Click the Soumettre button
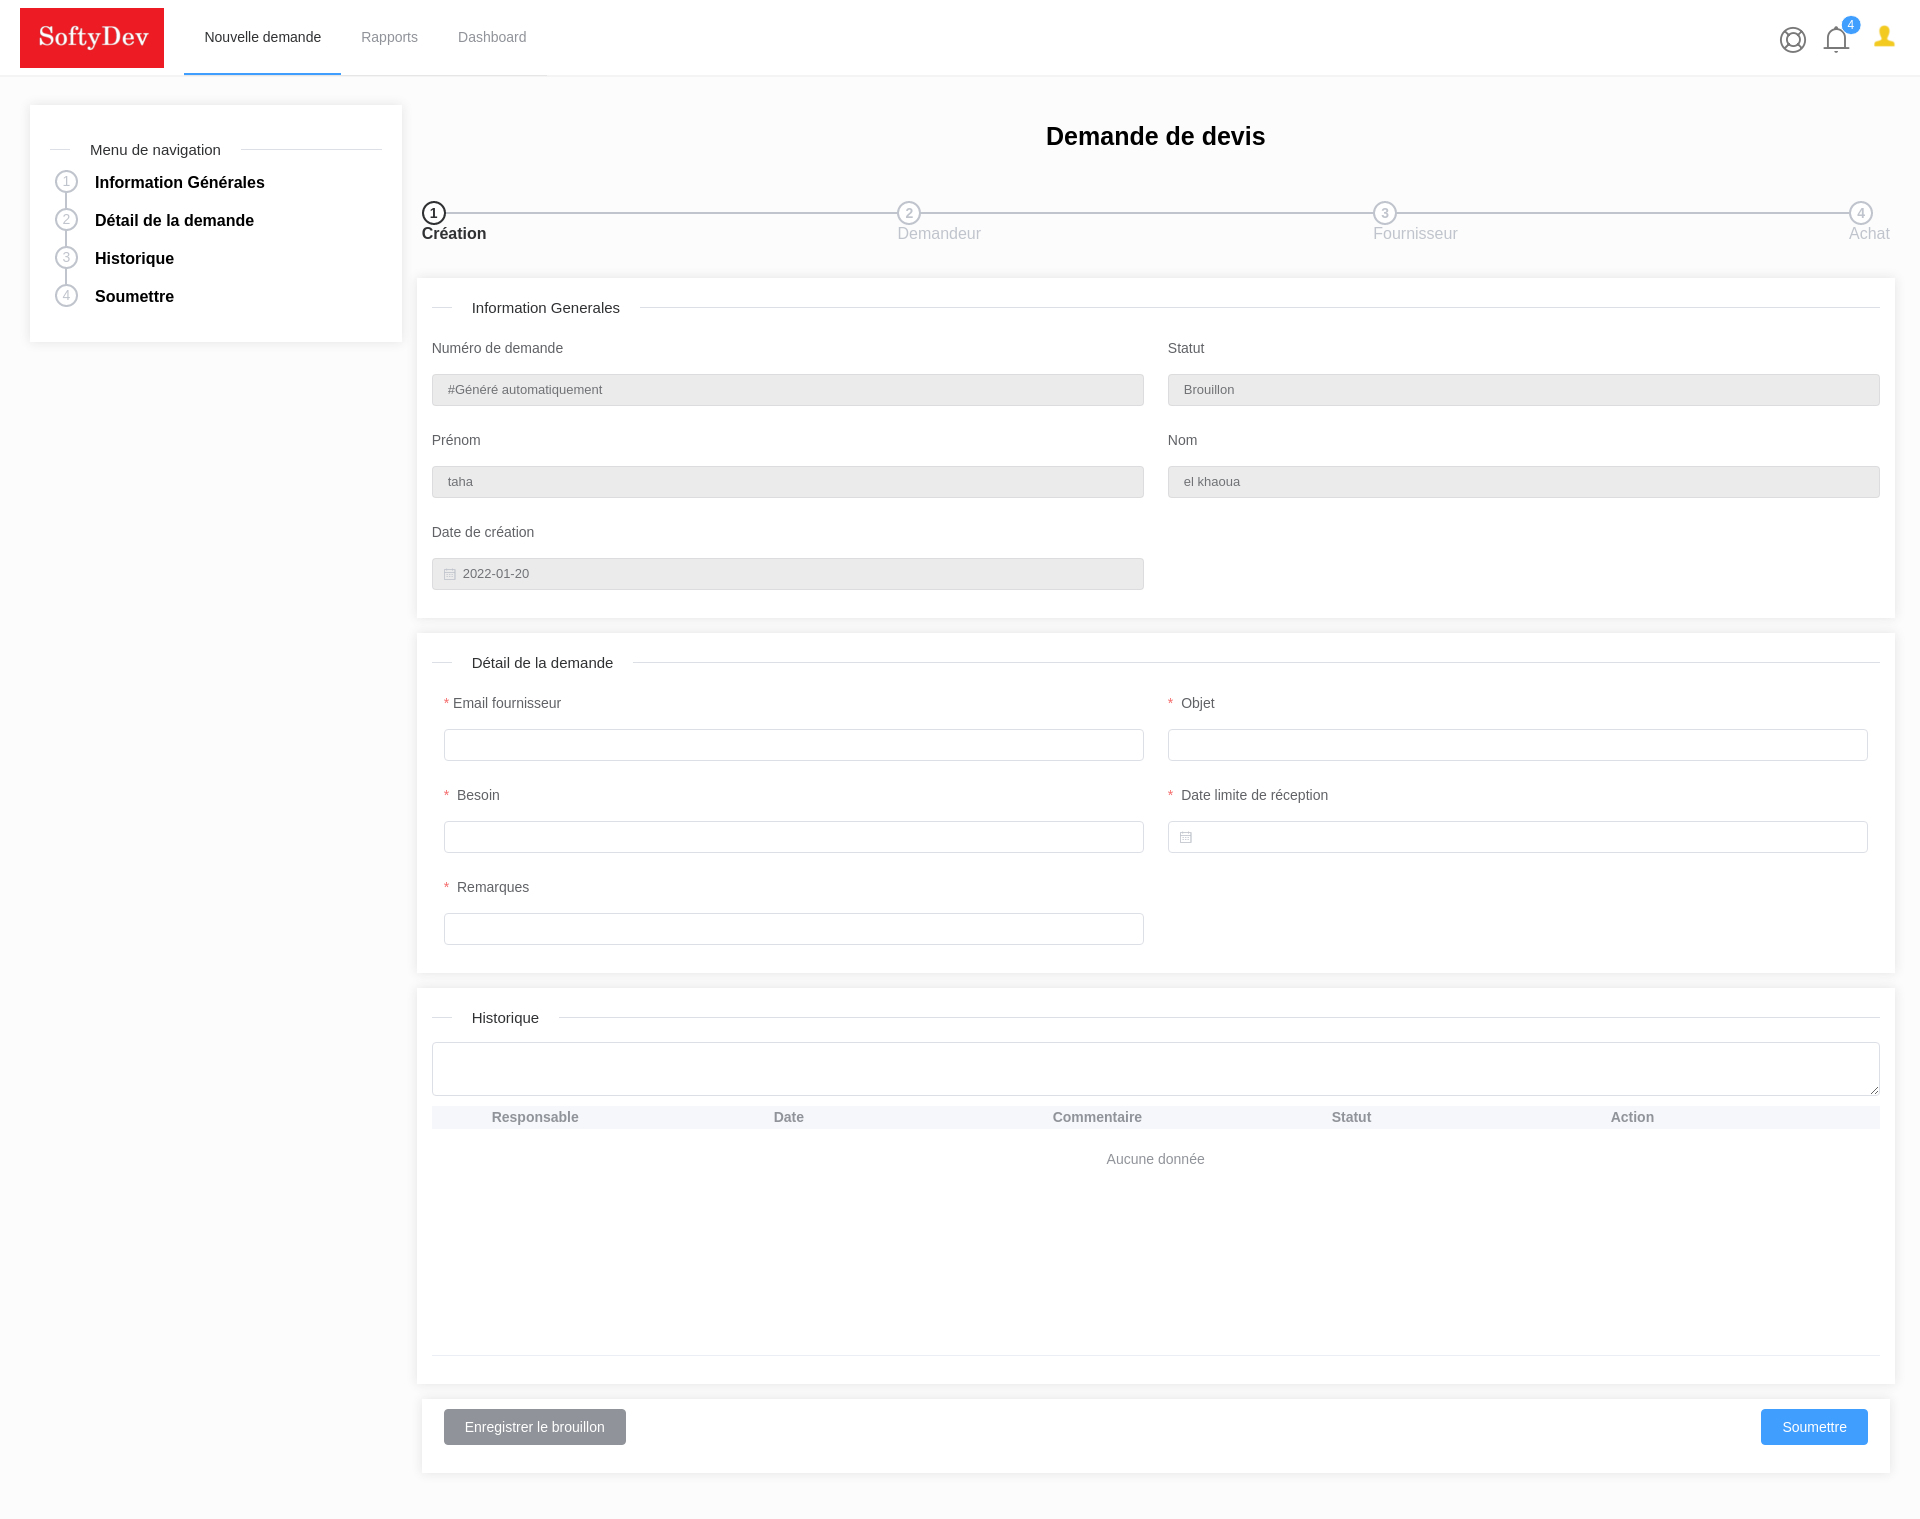The height and width of the screenshot is (1519, 1920). pos(1814,1427)
